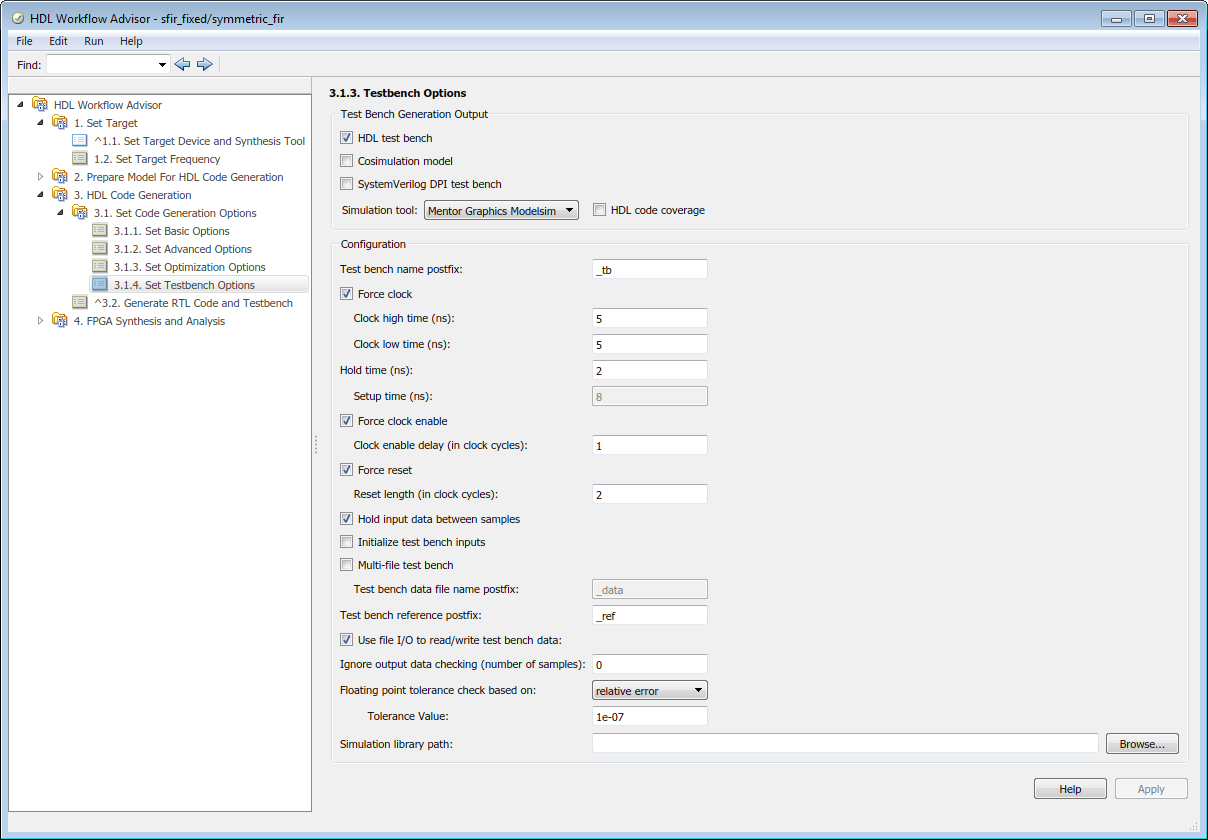Click the Test bench reference postfix field
The image size is (1208, 840).
point(650,615)
